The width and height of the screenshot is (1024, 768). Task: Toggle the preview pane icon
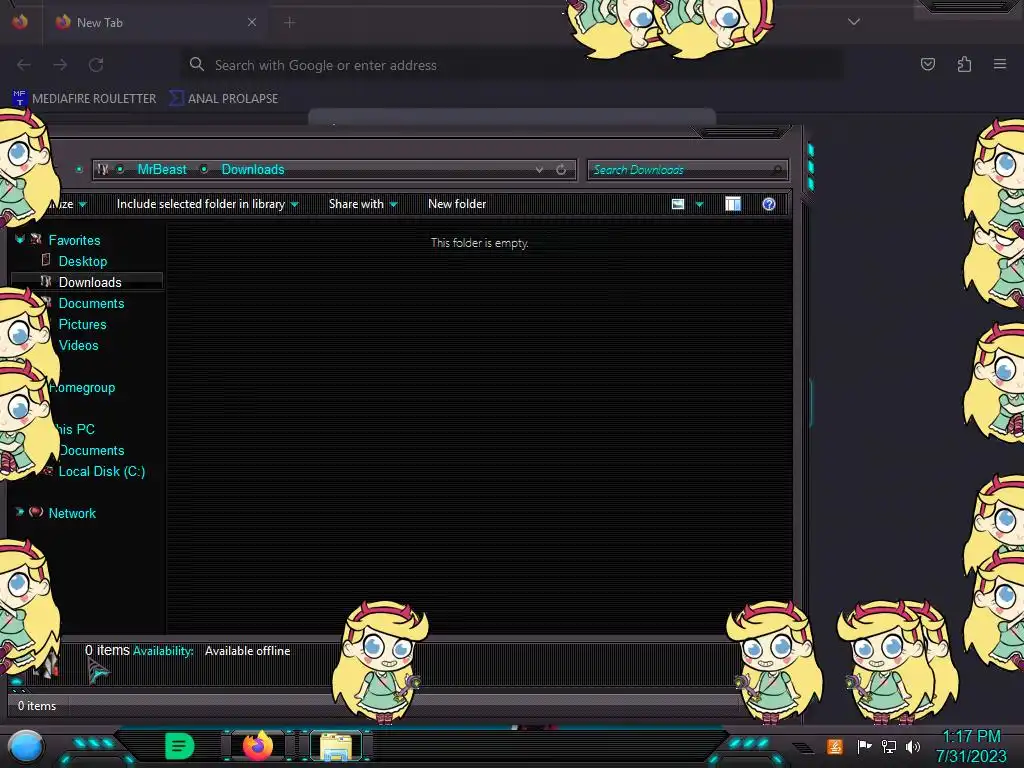[733, 204]
